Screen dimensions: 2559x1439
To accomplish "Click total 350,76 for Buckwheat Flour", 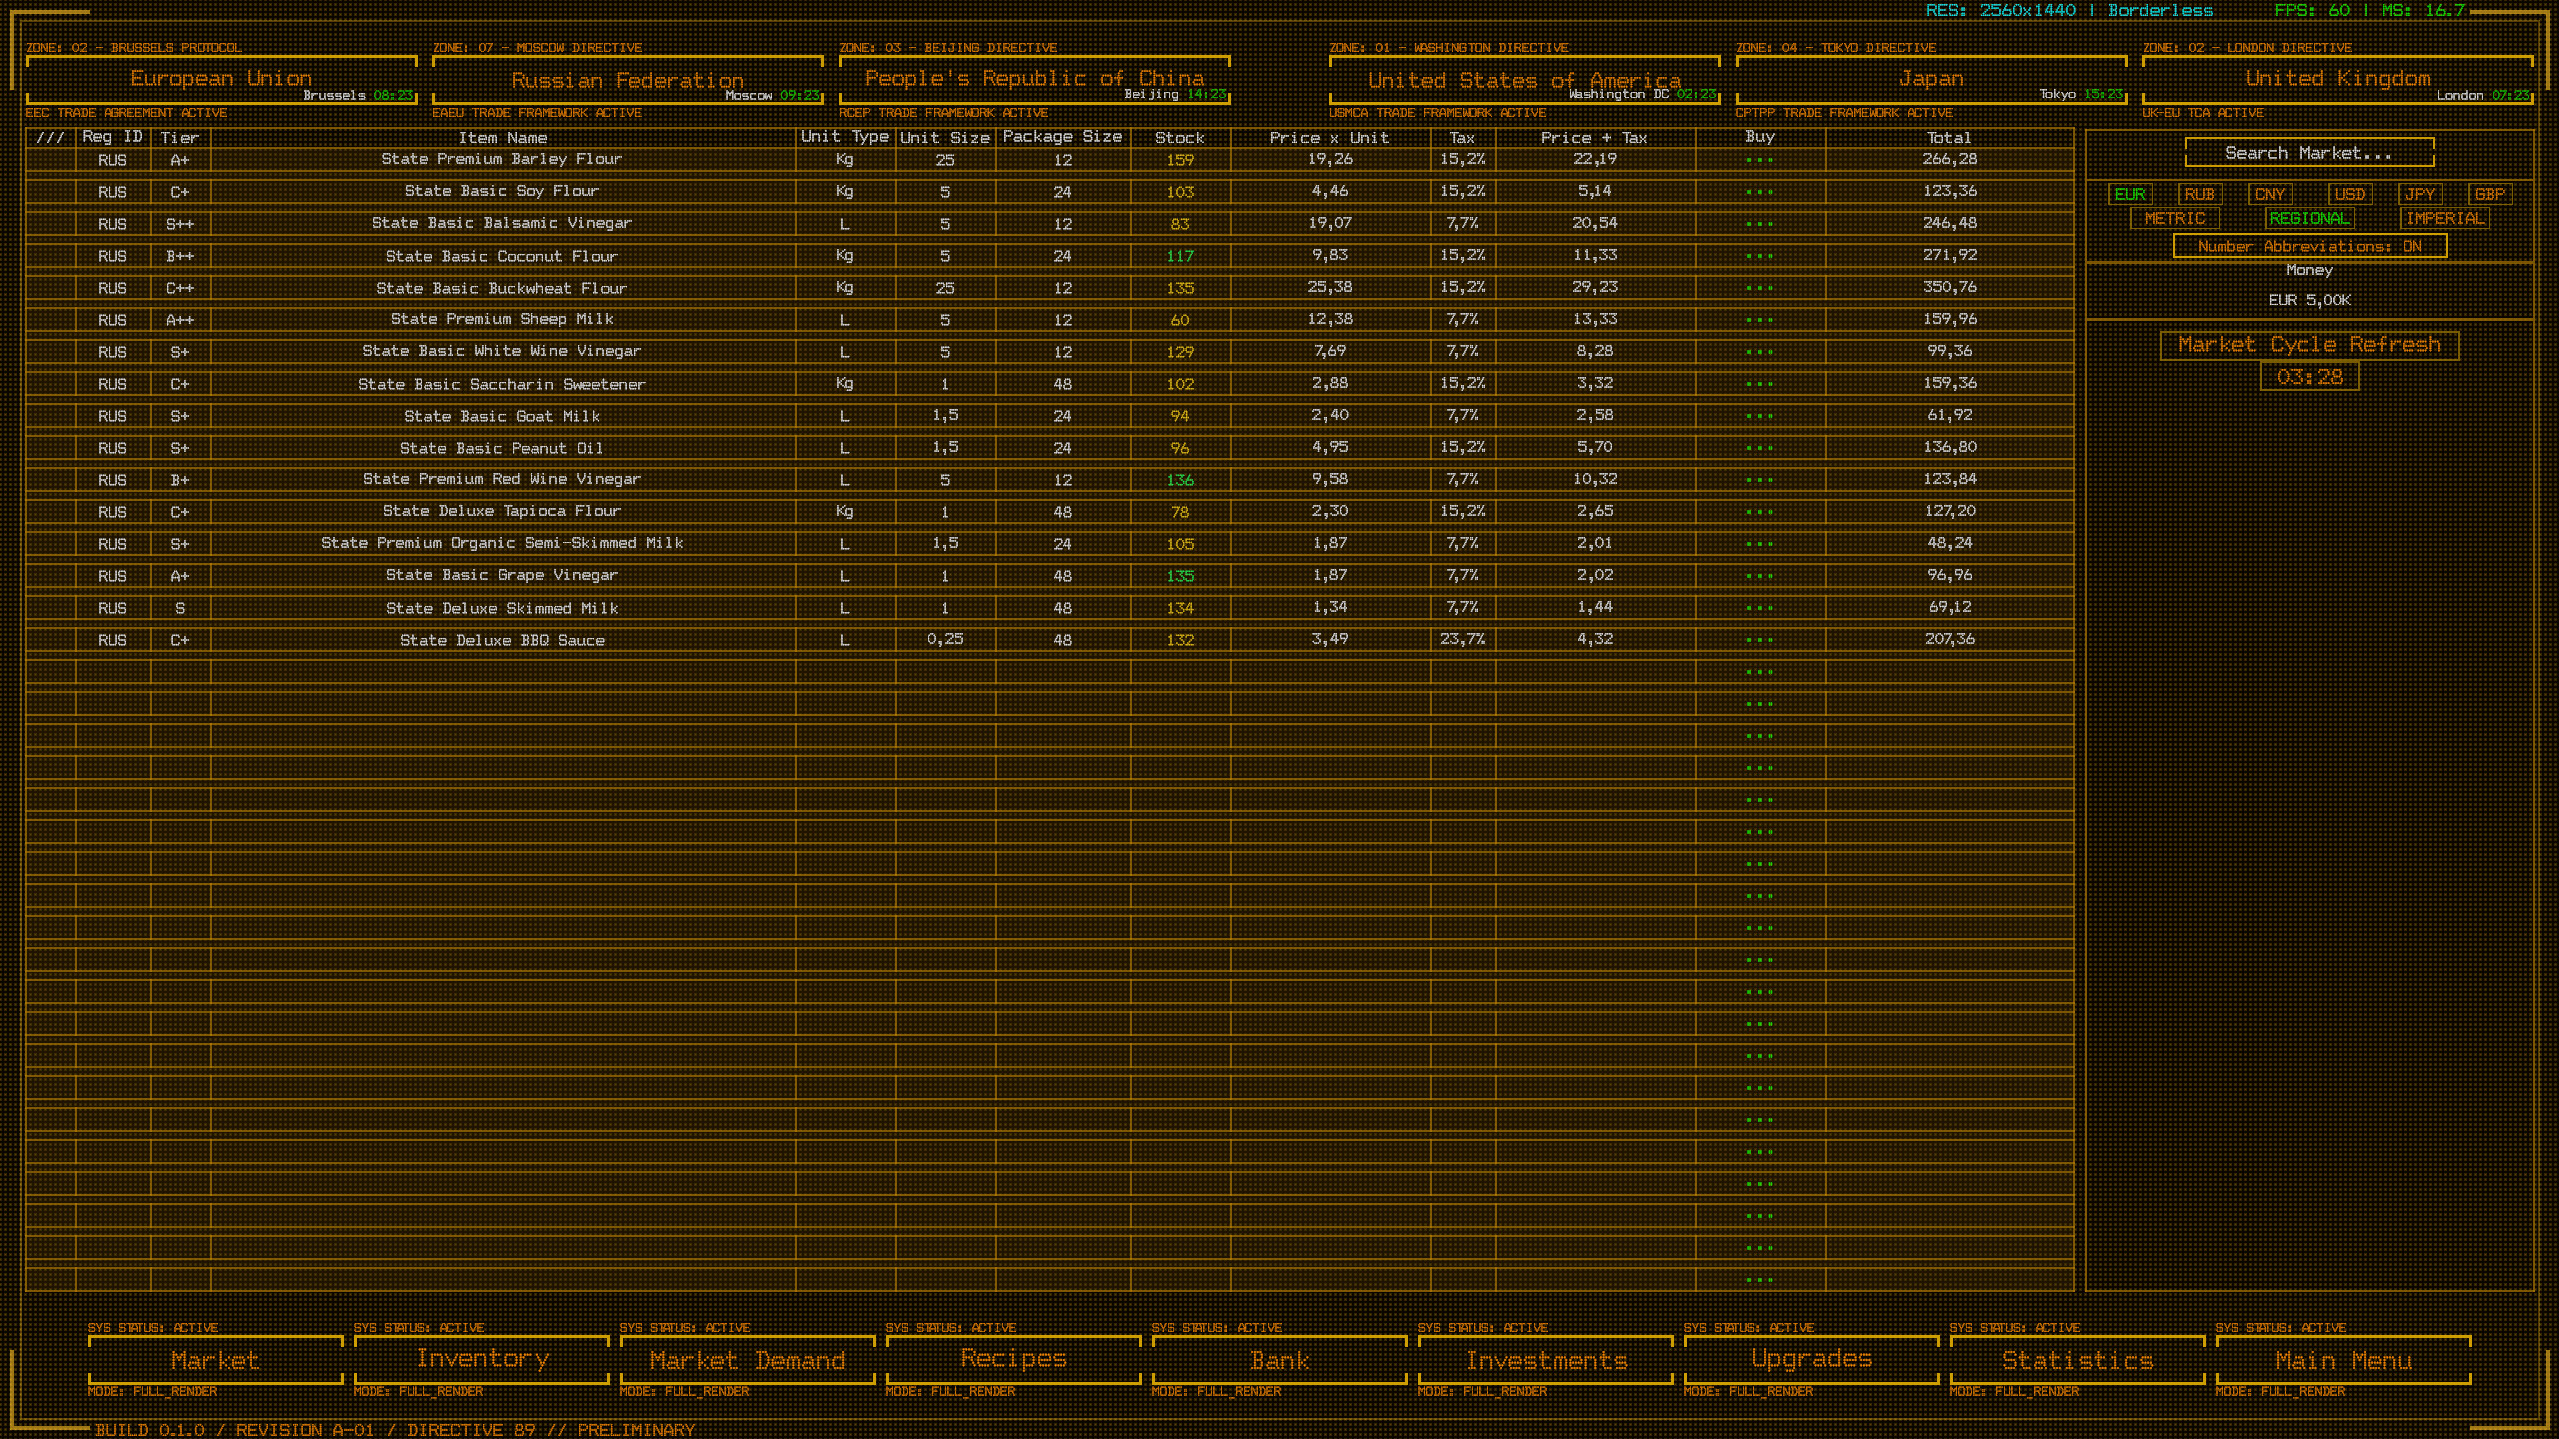I will click(1949, 287).
